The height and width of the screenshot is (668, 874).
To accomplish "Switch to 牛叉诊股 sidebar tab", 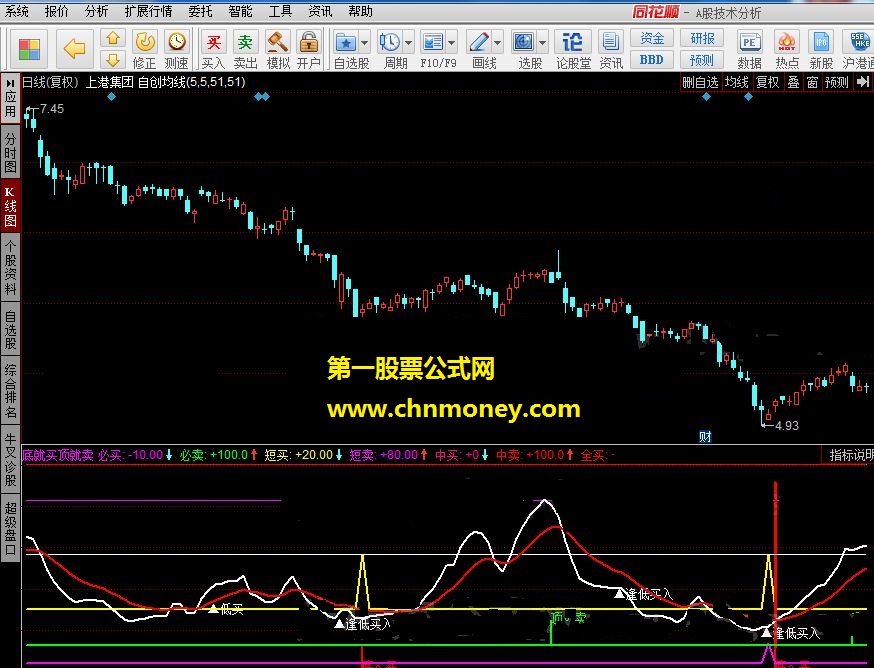I will [x=10, y=459].
